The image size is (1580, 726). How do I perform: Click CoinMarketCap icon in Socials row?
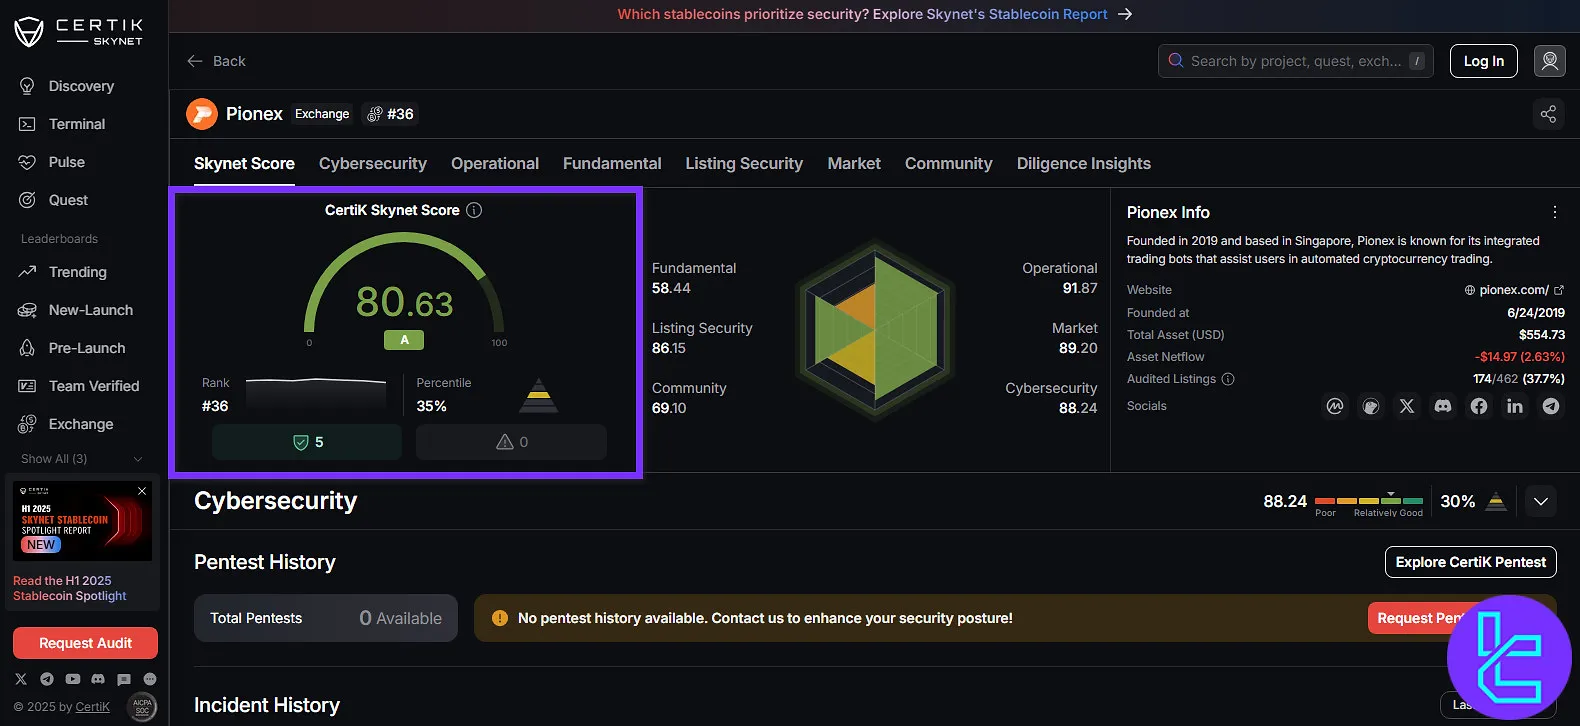tap(1334, 406)
